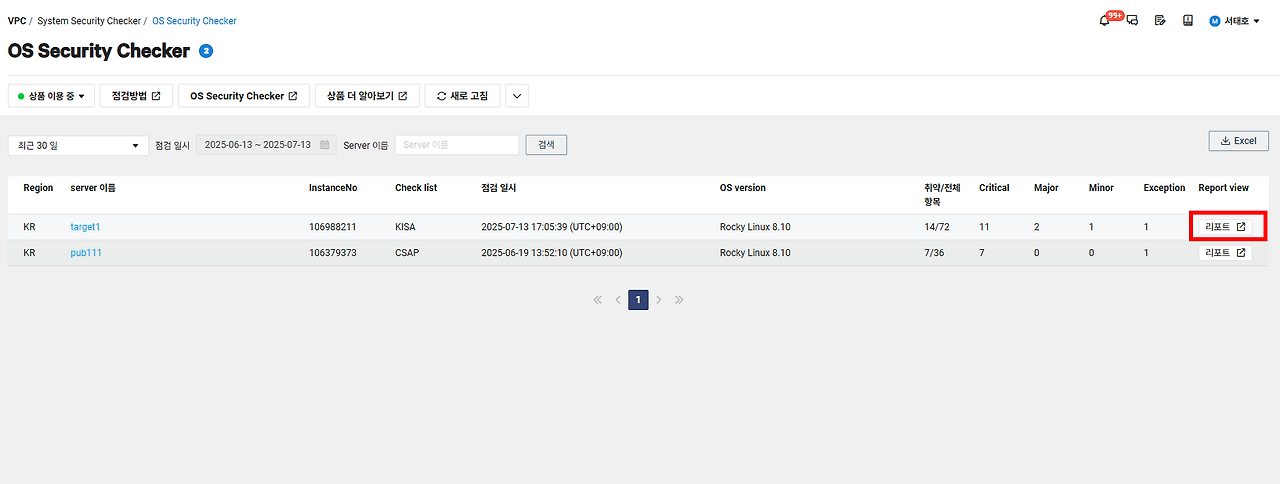This screenshot has height=484, width=1280.
Task: Focus the Server 이름 search input
Action: pos(457,145)
